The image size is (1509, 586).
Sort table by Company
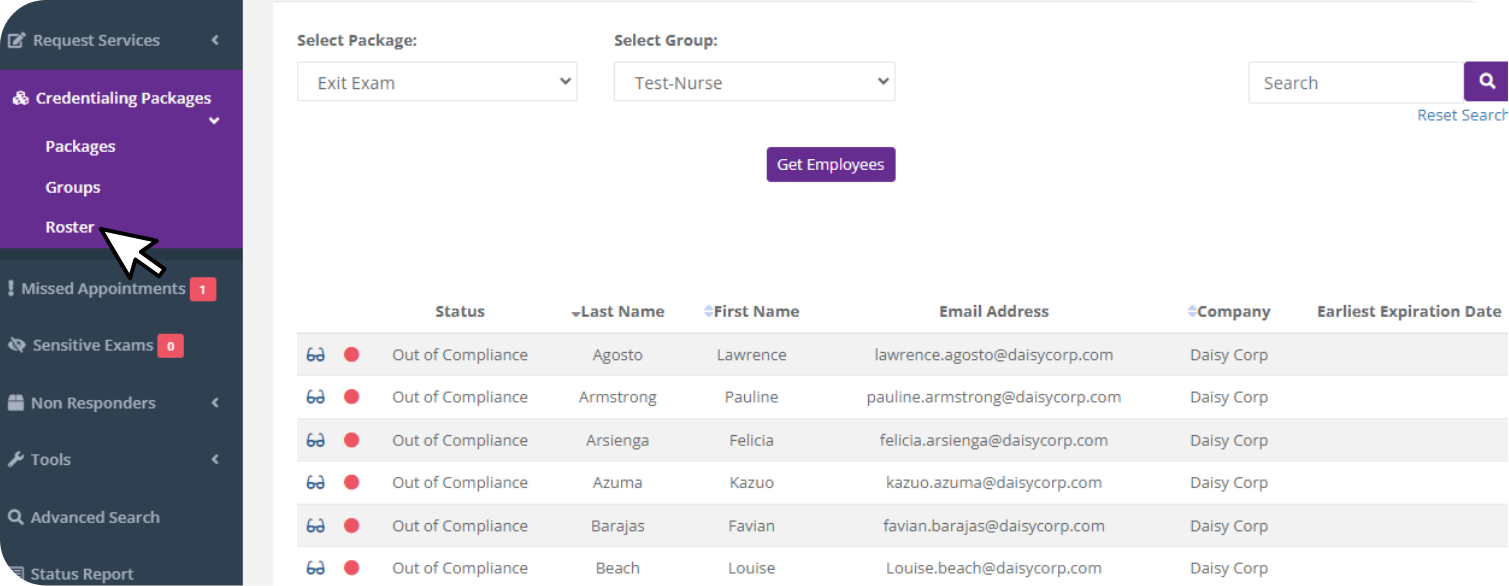coord(1229,312)
